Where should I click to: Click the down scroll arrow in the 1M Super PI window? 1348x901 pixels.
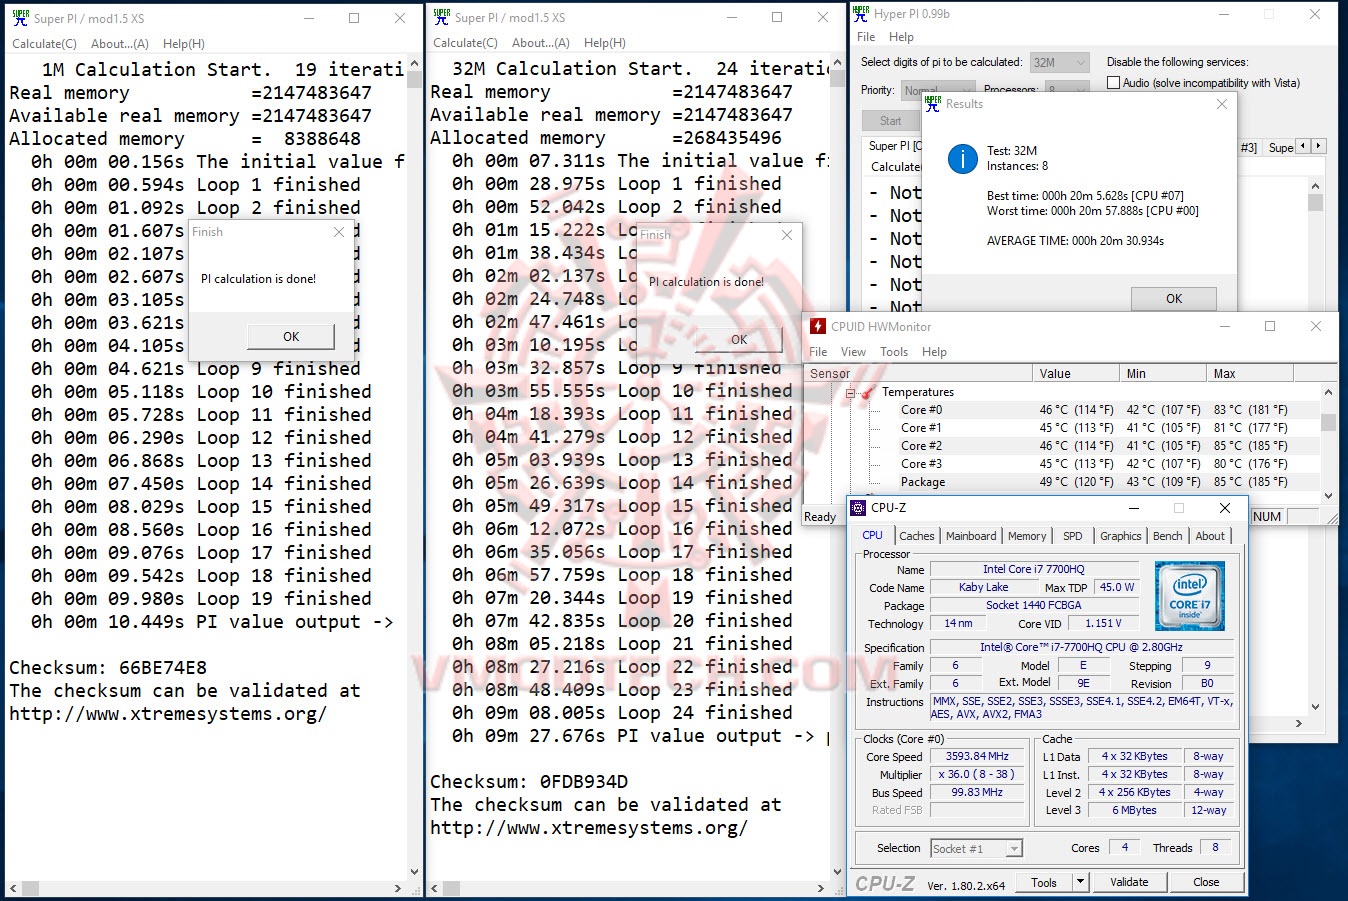coord(414,872)
